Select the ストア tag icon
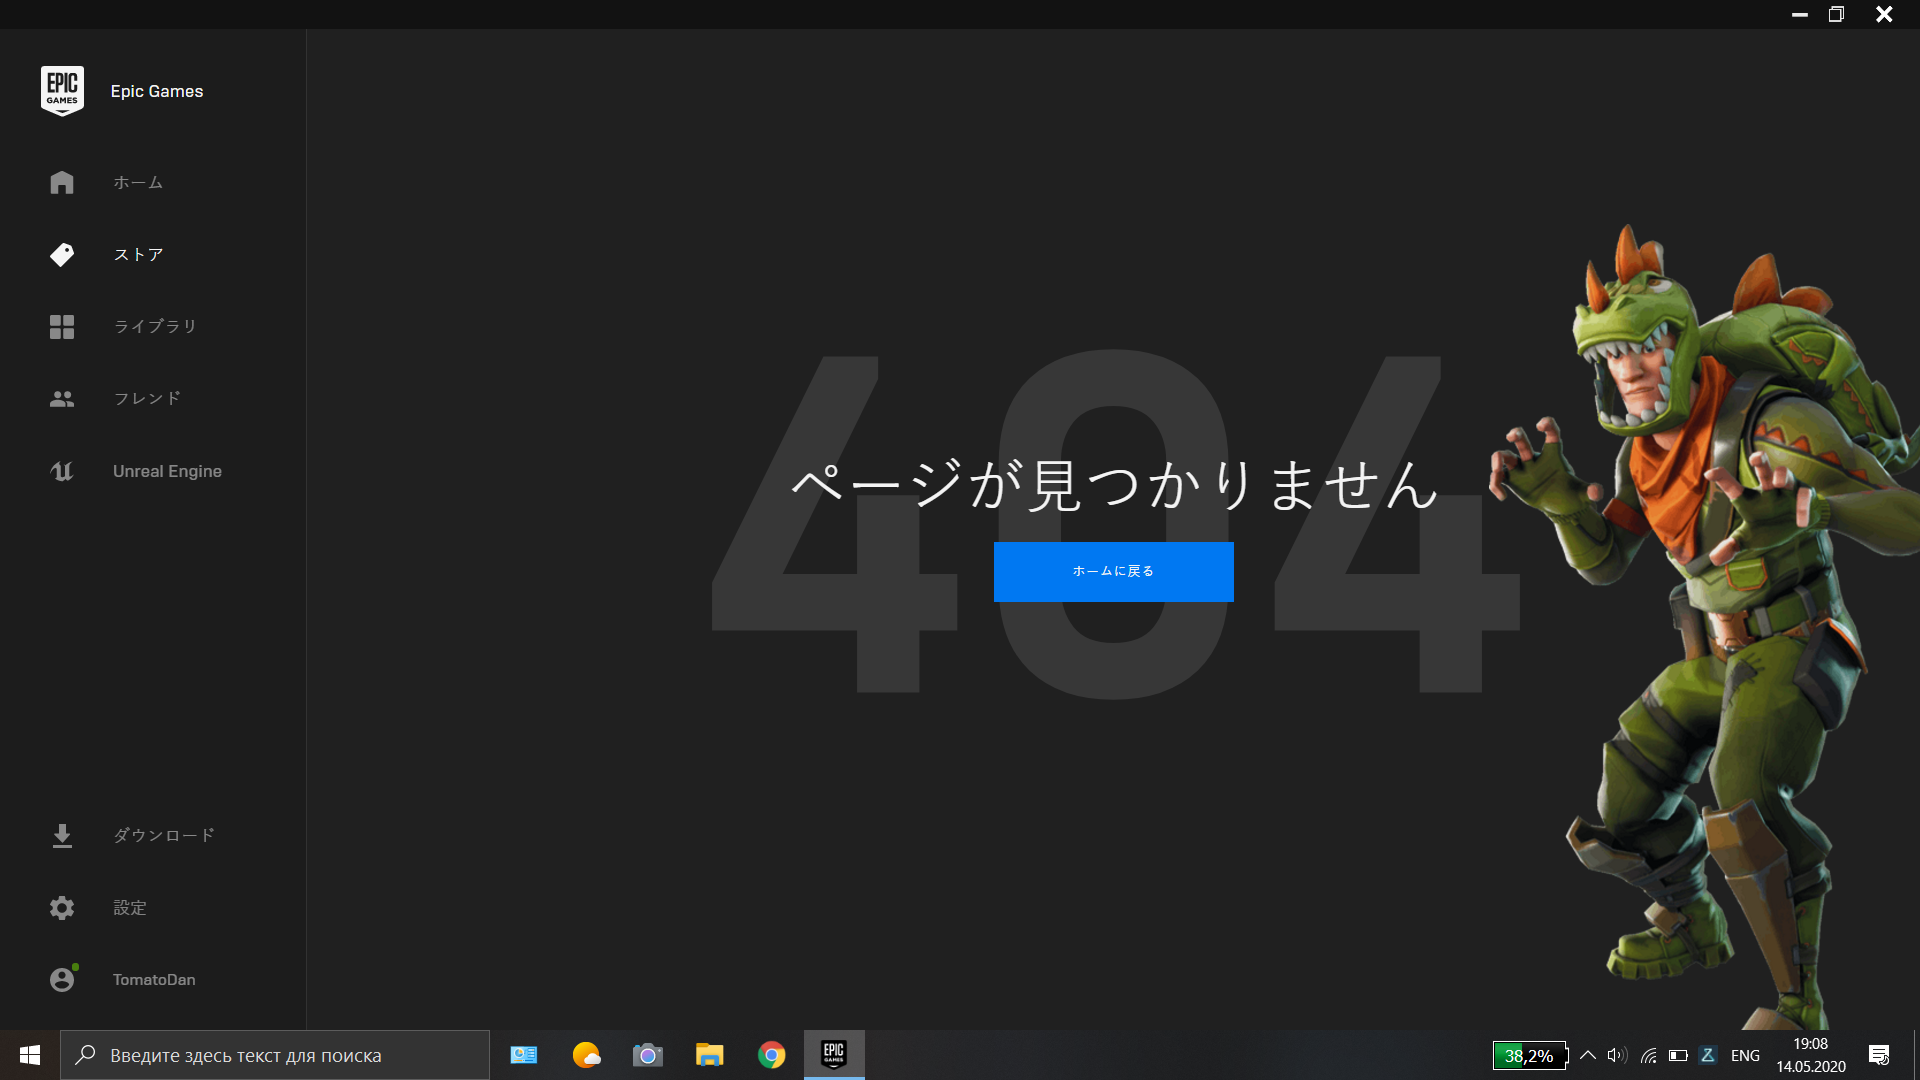 (x=62, y=254)
